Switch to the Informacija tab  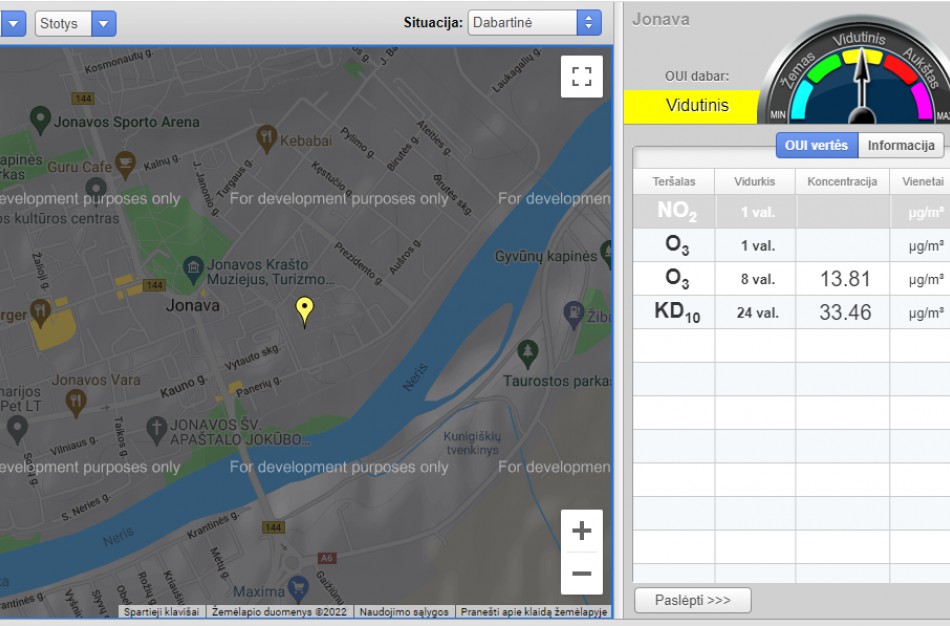click(x=900, y=146)
